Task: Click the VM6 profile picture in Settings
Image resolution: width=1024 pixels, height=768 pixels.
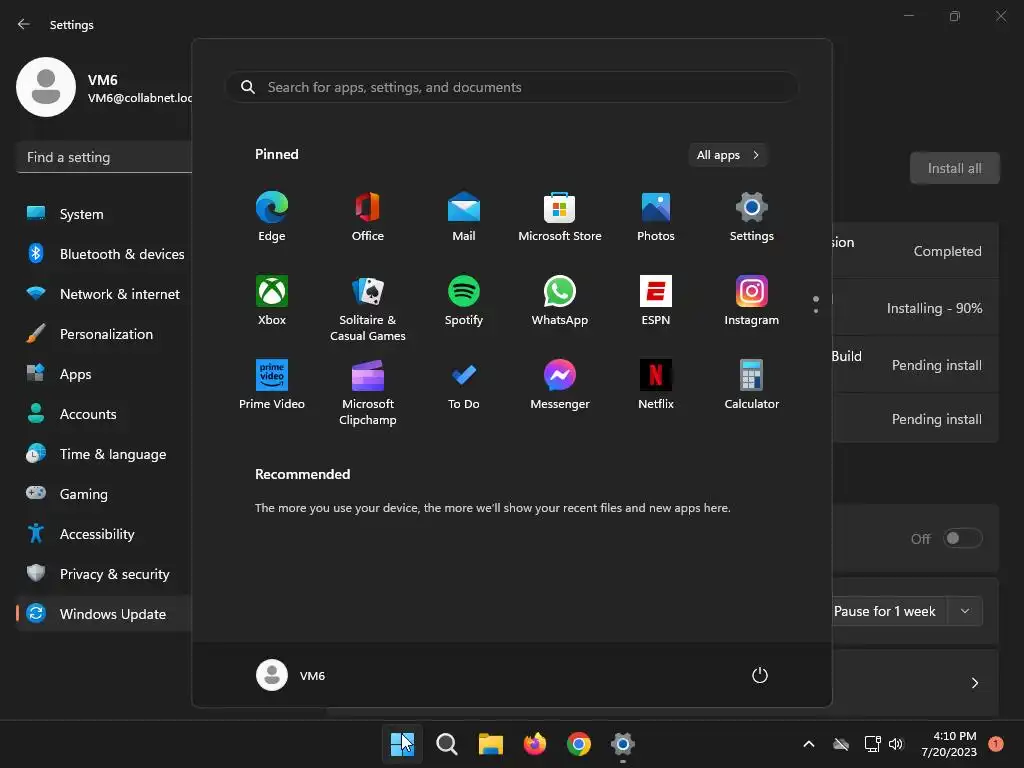Action: 46,87
